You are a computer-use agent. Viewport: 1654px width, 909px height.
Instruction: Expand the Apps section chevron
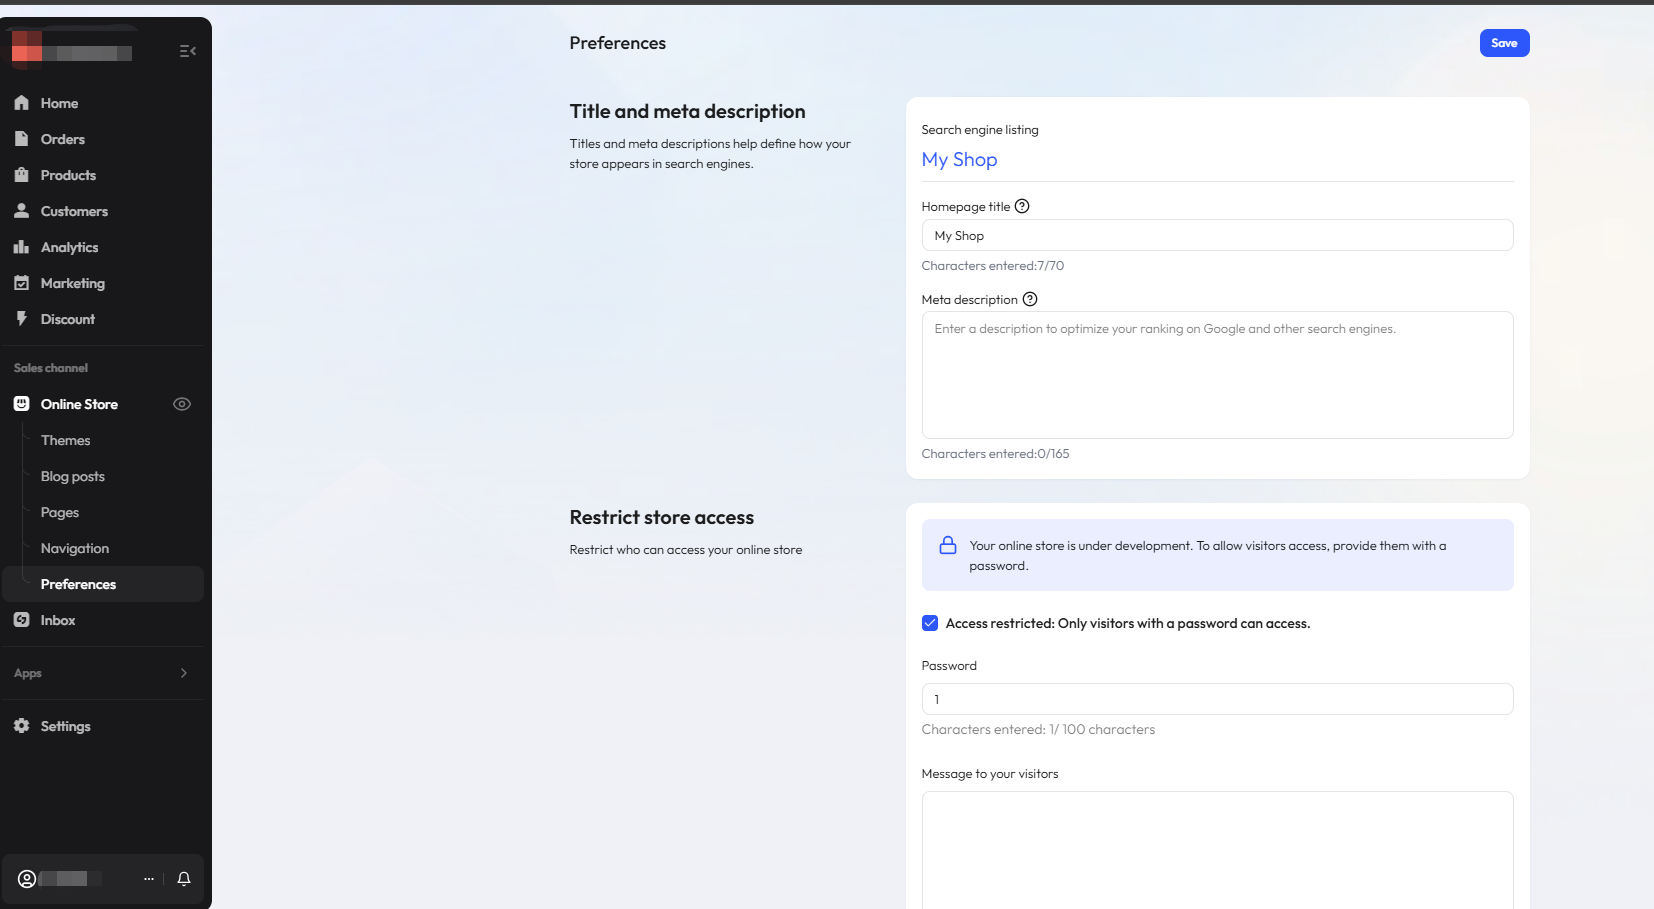(x=184, y=673)
